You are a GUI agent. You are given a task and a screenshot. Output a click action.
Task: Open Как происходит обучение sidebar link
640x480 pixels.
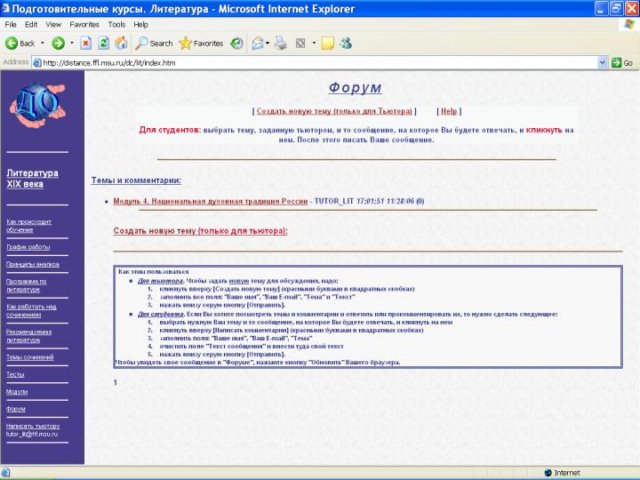[29, 226]
